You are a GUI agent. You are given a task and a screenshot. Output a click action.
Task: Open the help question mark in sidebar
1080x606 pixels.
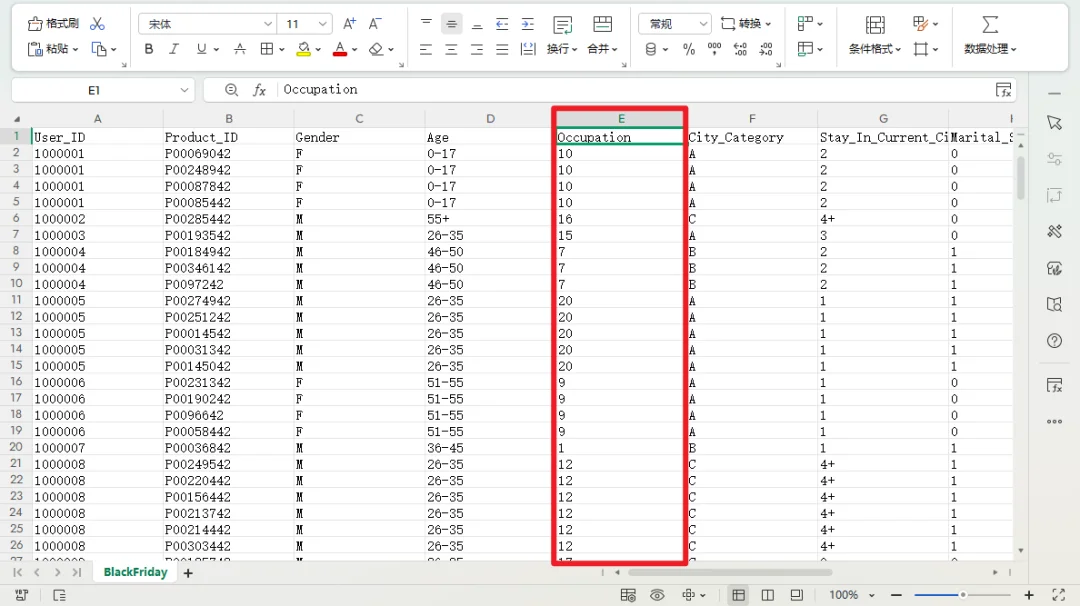click(1054, 341)
